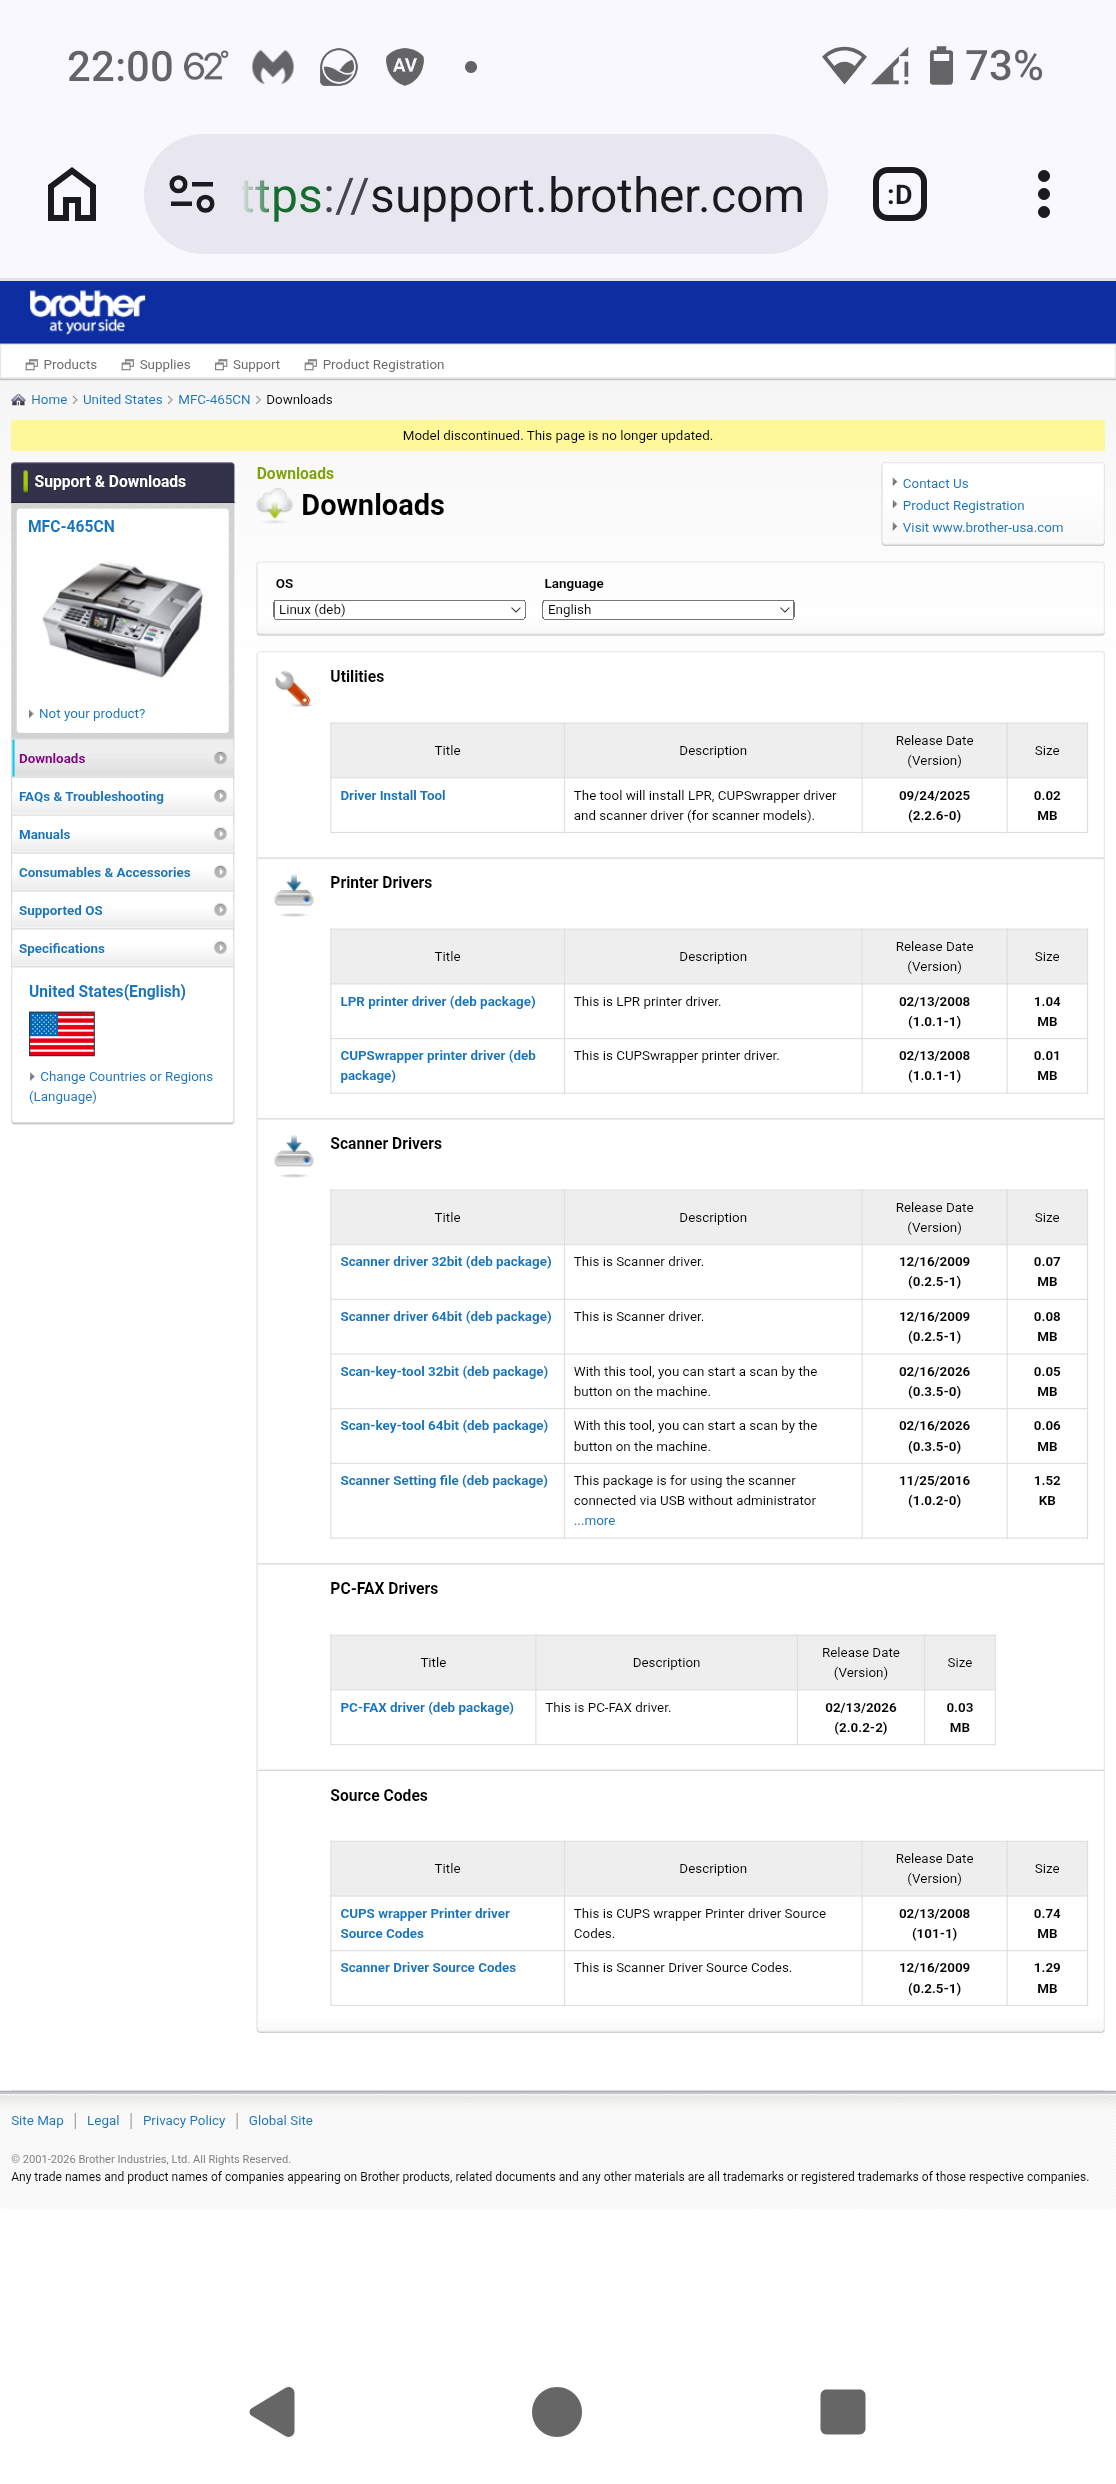Screen dimensions: 1116x2484
Task: Open Scanner driver 32bit (deb package) link
Action: click(446, 1262)
